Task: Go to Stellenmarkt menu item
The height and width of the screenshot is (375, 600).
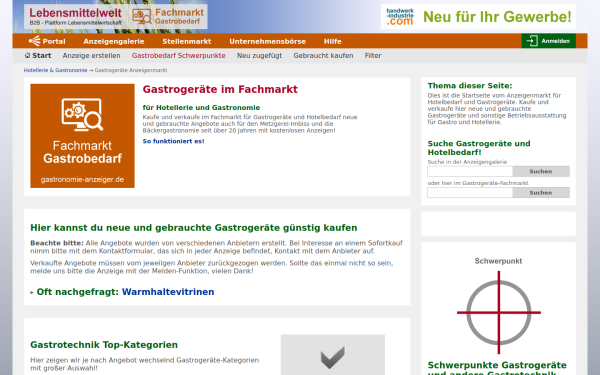Action: (186, 41)
